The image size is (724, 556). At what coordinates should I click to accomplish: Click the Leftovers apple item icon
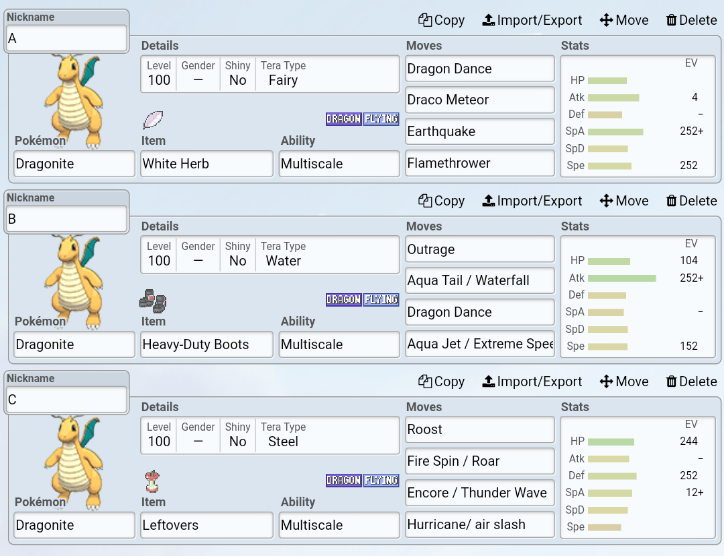point(152,481)
